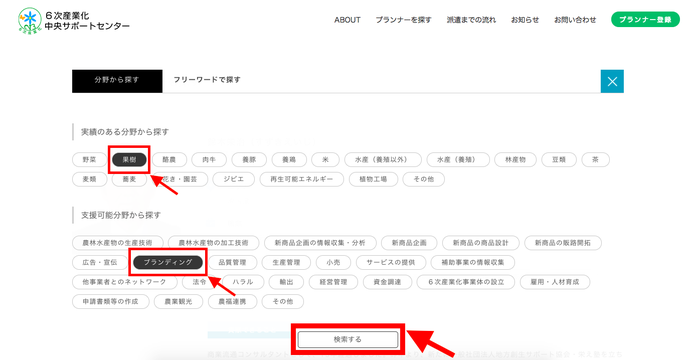Select 他事業者とのネットワーク tag
Viewport: 696px width, 360px height.
tap(124, 282)
